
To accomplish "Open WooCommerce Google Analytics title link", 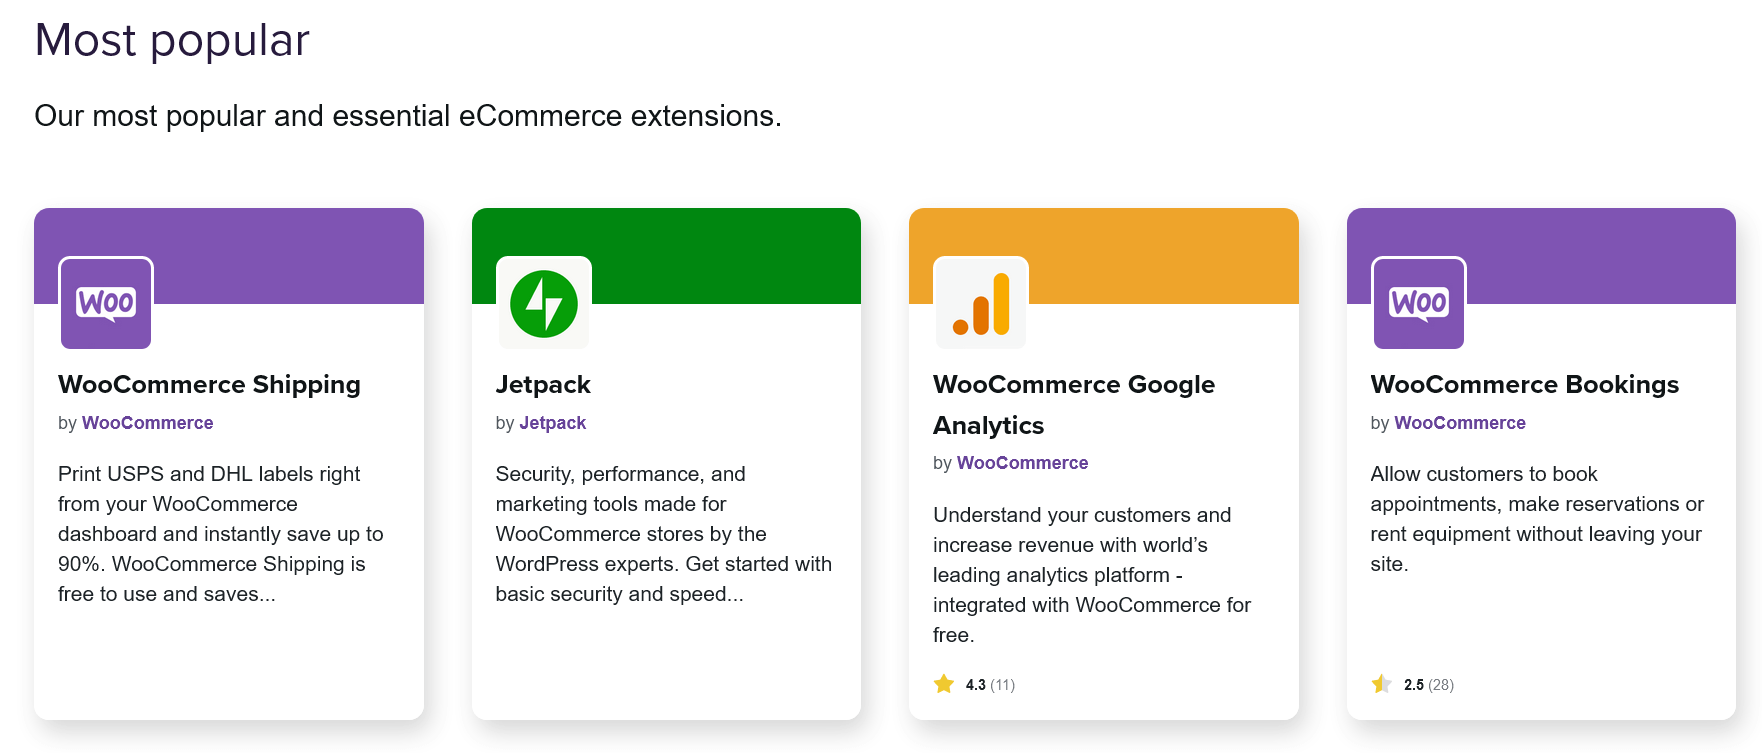I will pyautogui.click(x=1074, y=405).
